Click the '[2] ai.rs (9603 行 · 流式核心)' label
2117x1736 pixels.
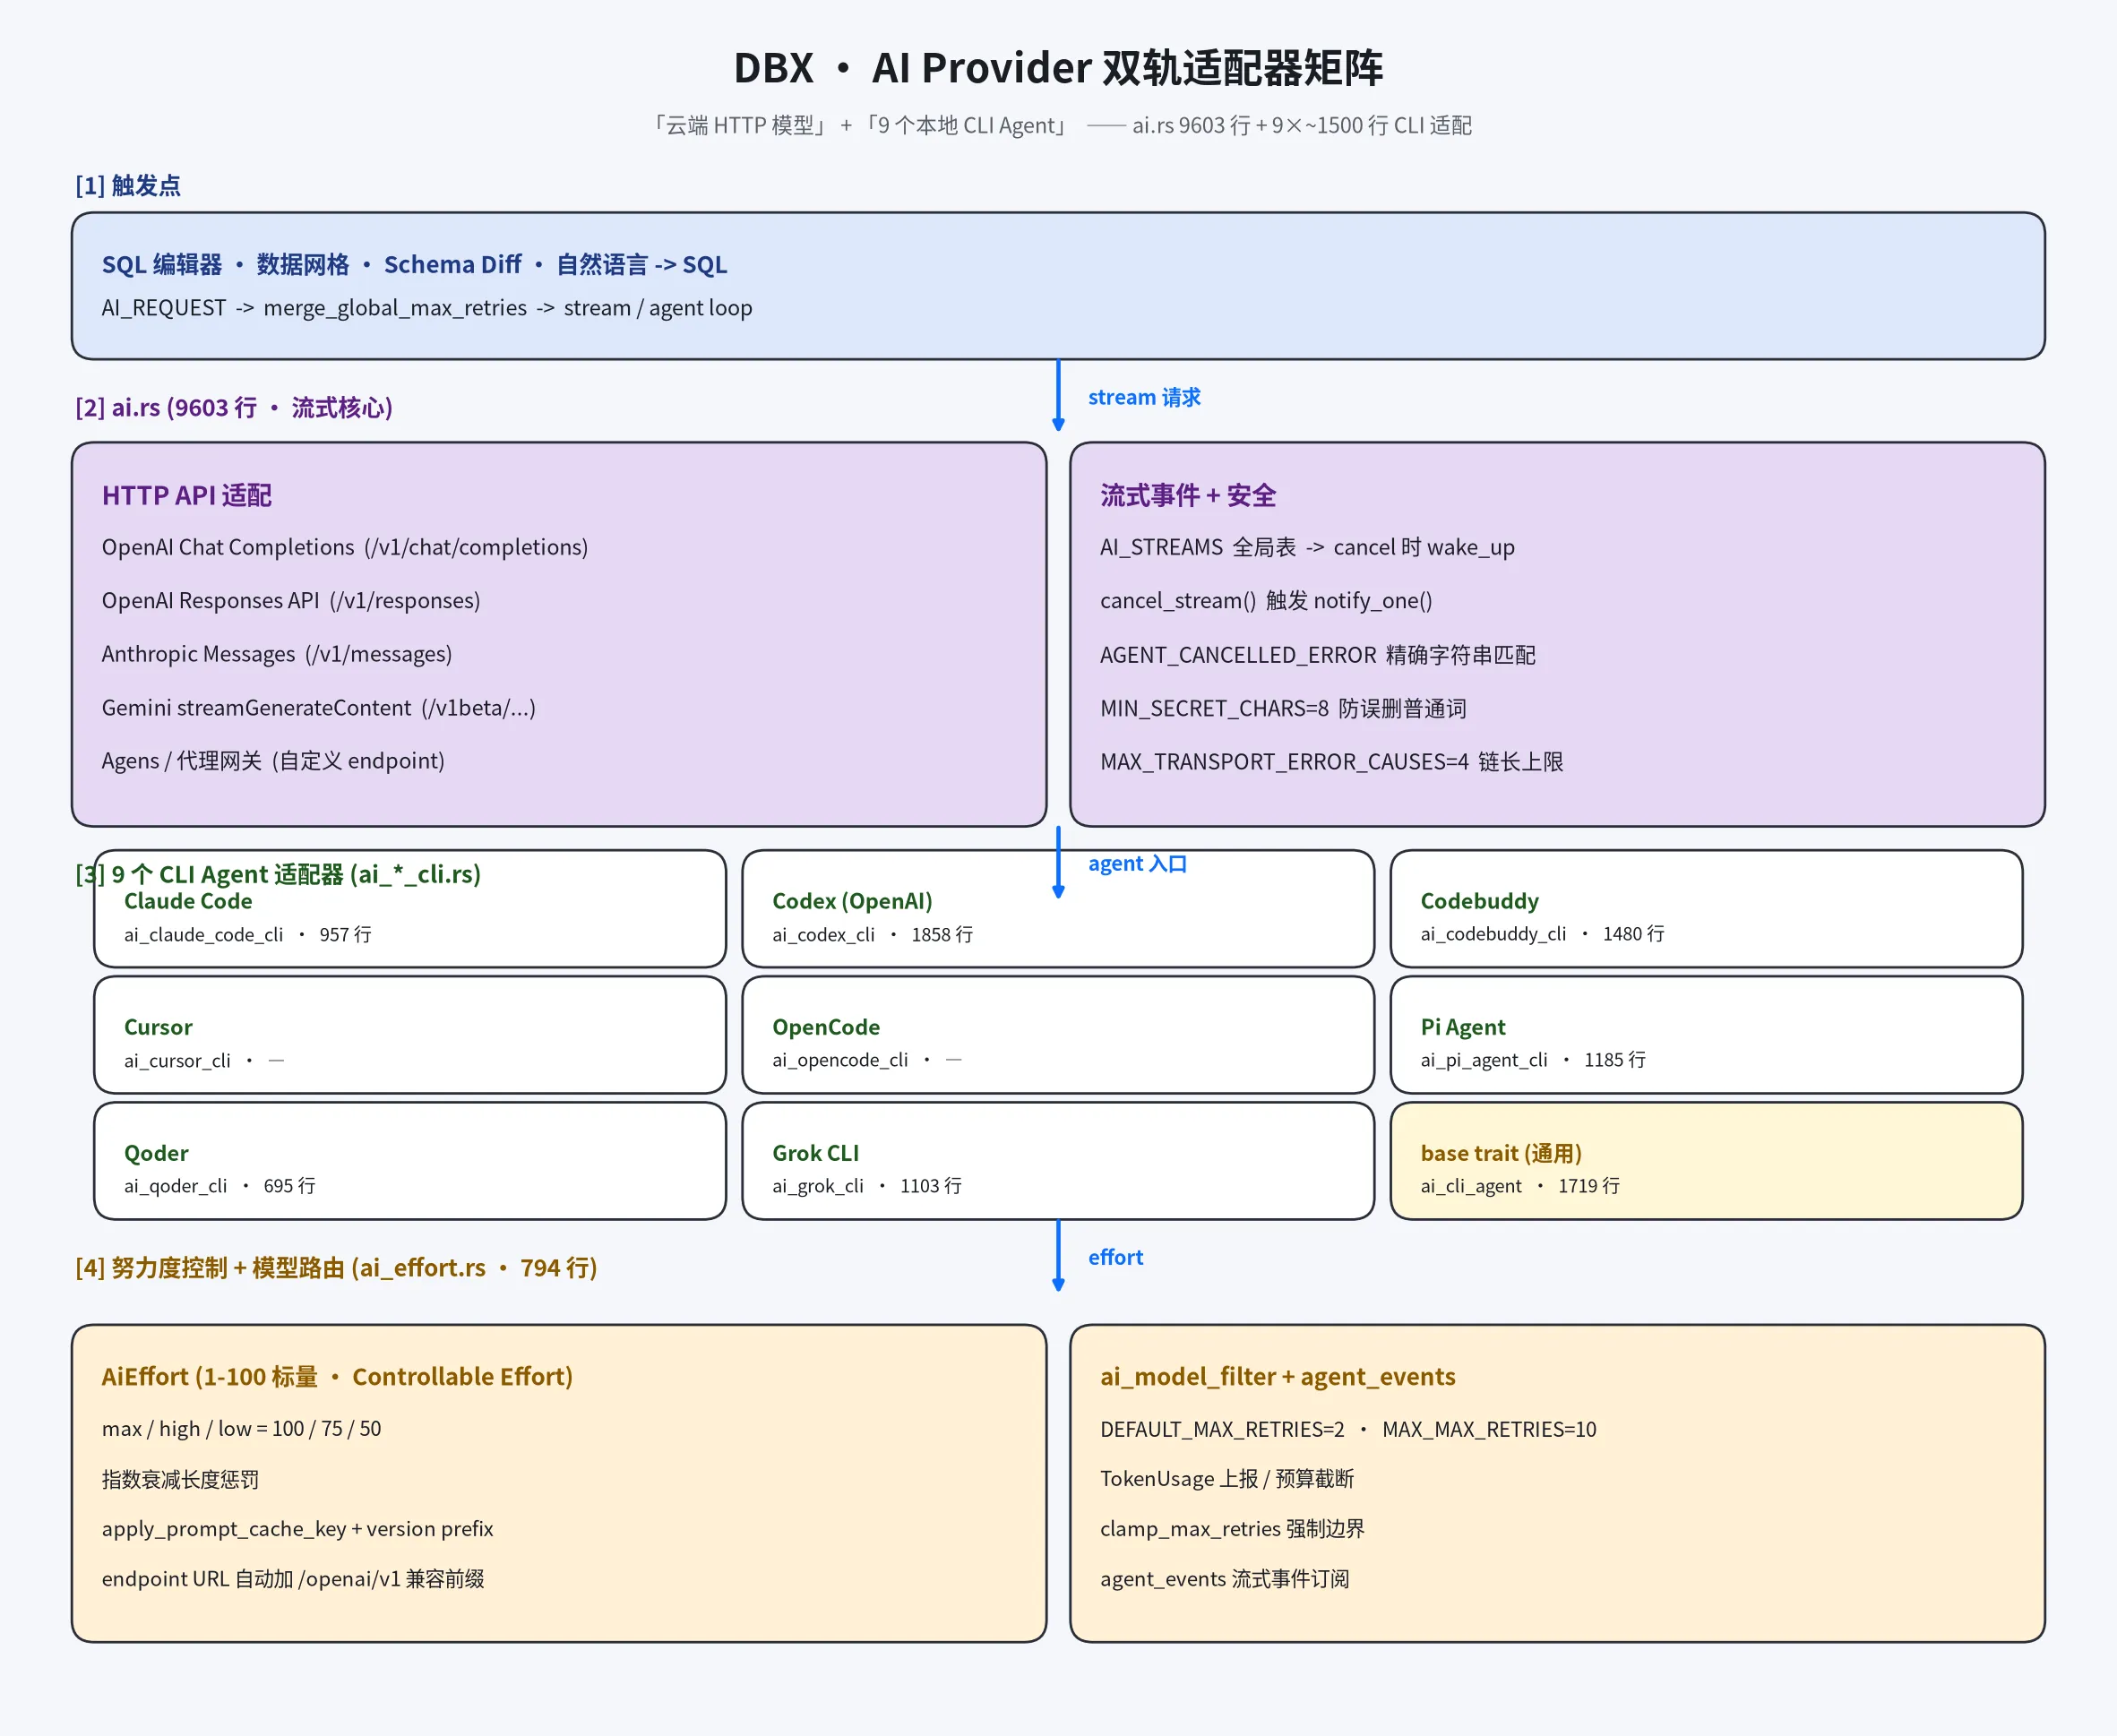tap(234, 407)
